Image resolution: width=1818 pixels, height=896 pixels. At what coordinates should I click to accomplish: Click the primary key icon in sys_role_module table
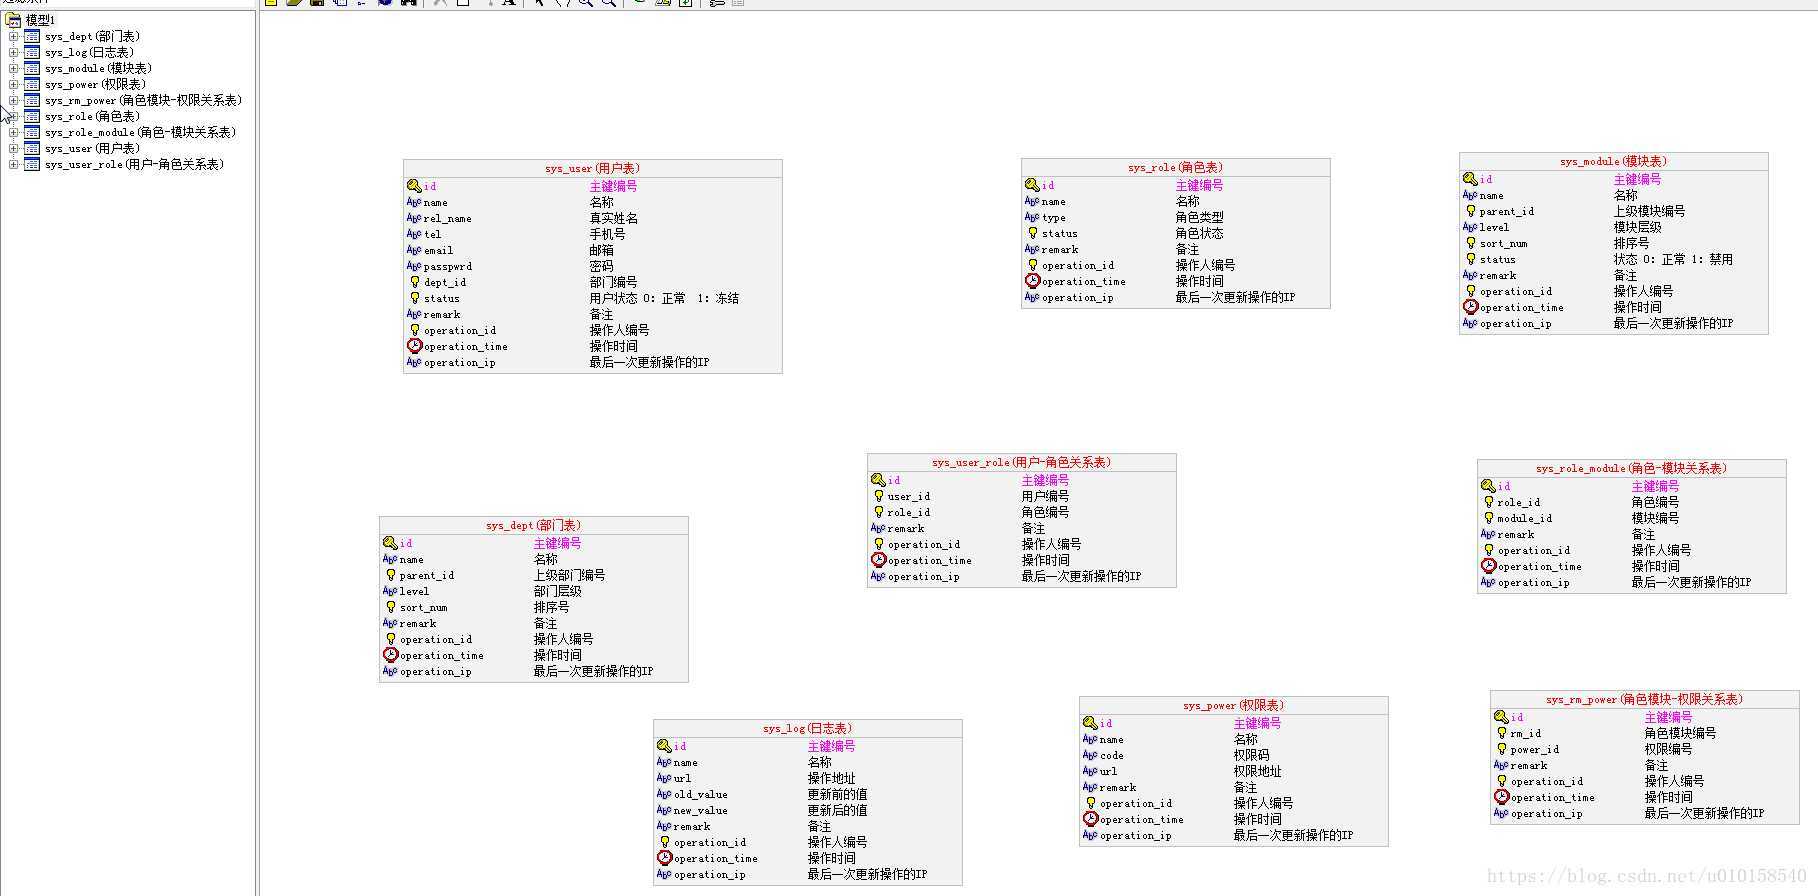[x=1488, y=486]
